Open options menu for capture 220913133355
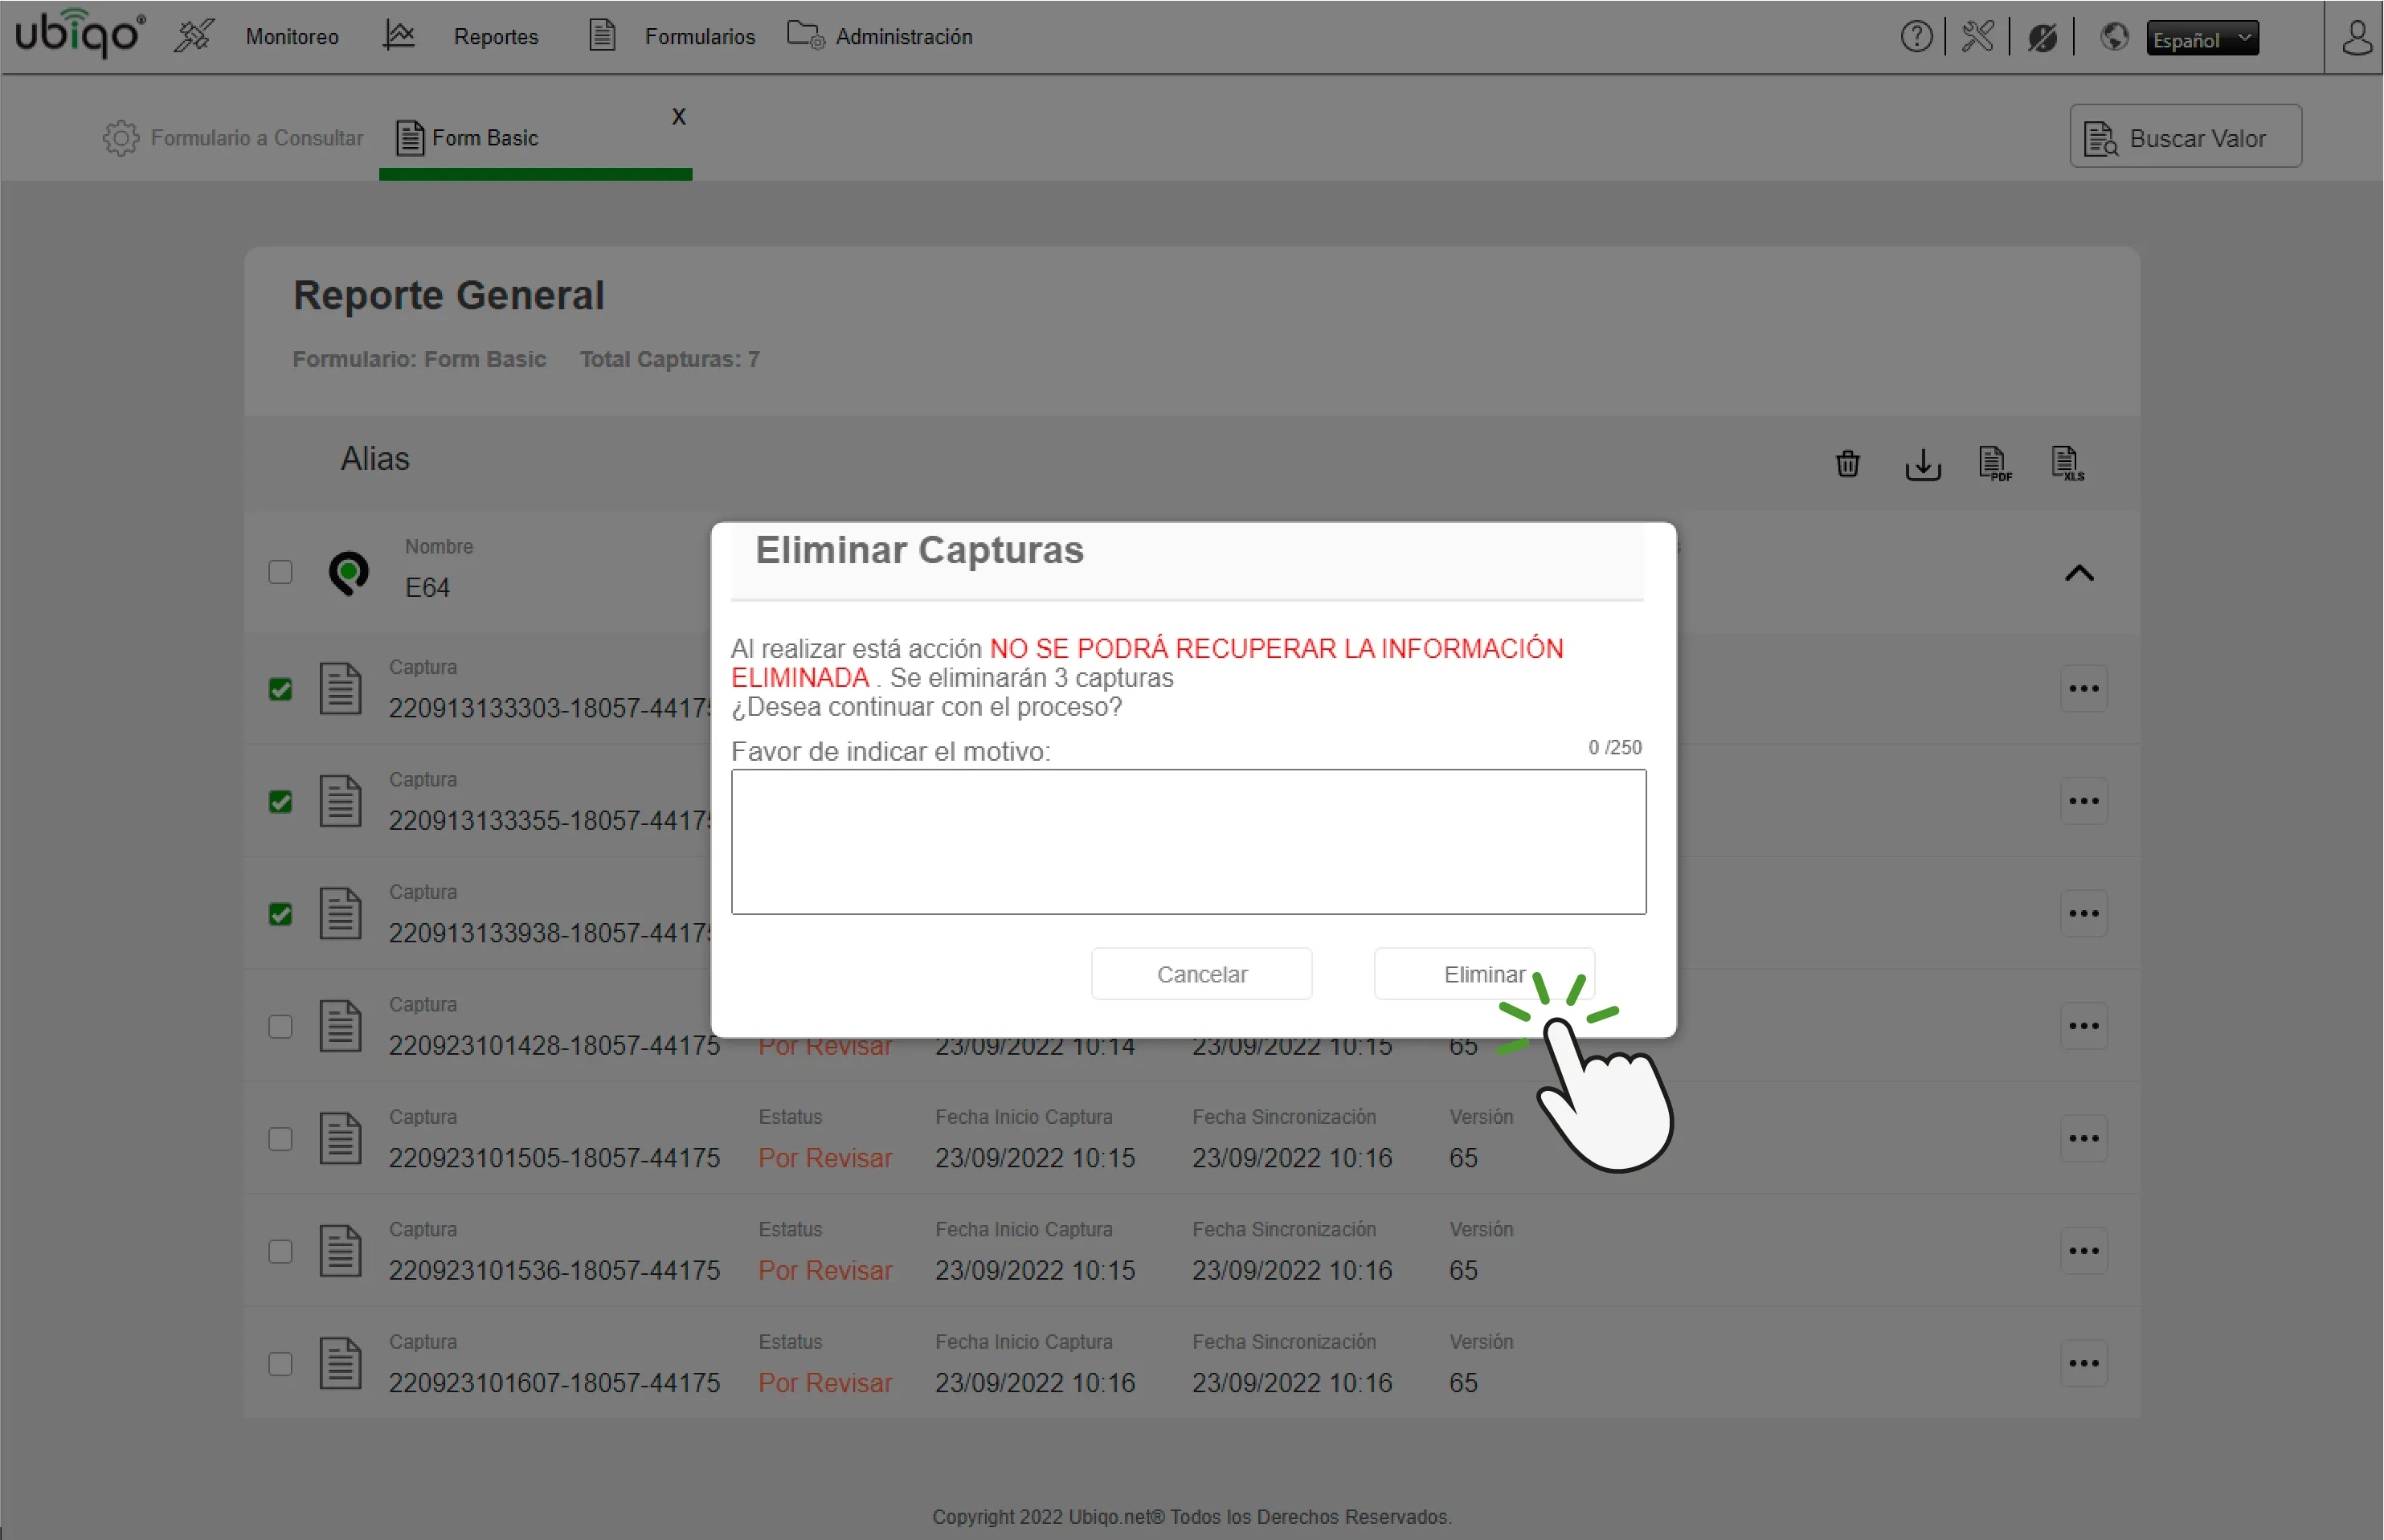The height and width of the screenshot is (1540, 2384). (2084, 801)
